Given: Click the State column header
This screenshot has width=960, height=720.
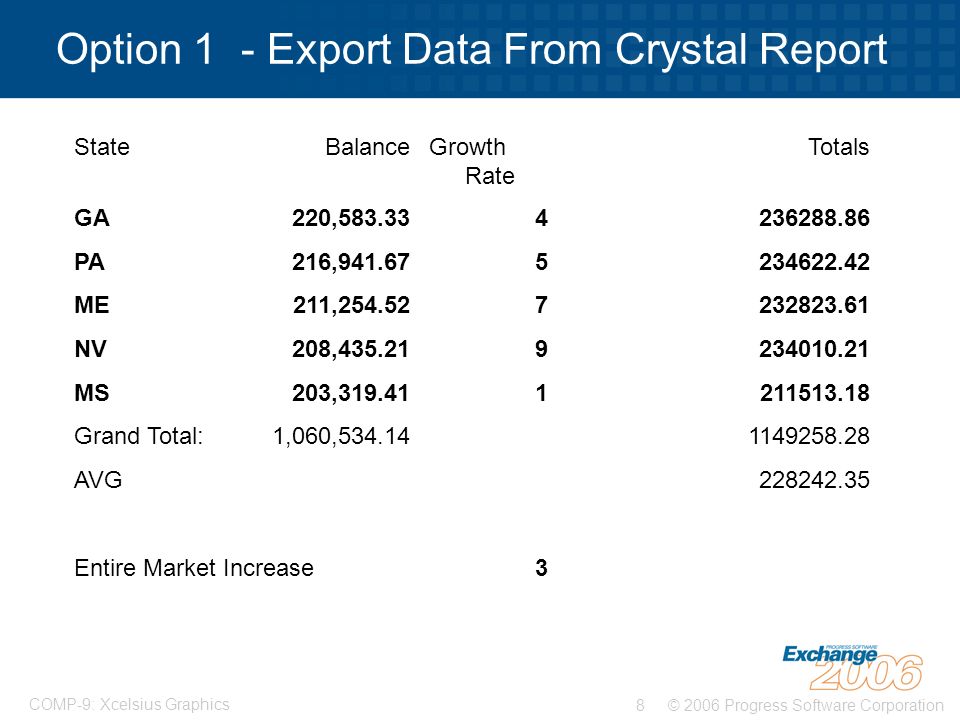Looking at the screenshot, I should 102,147.
